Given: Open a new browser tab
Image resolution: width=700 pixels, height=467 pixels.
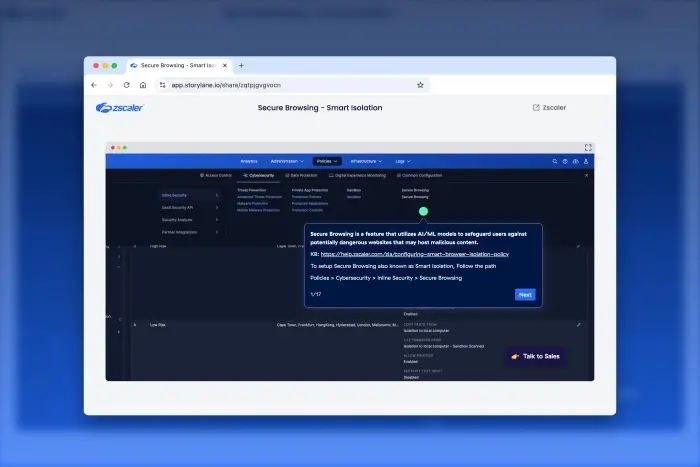Looking at the screenshot, I should [x=241, y=65].
